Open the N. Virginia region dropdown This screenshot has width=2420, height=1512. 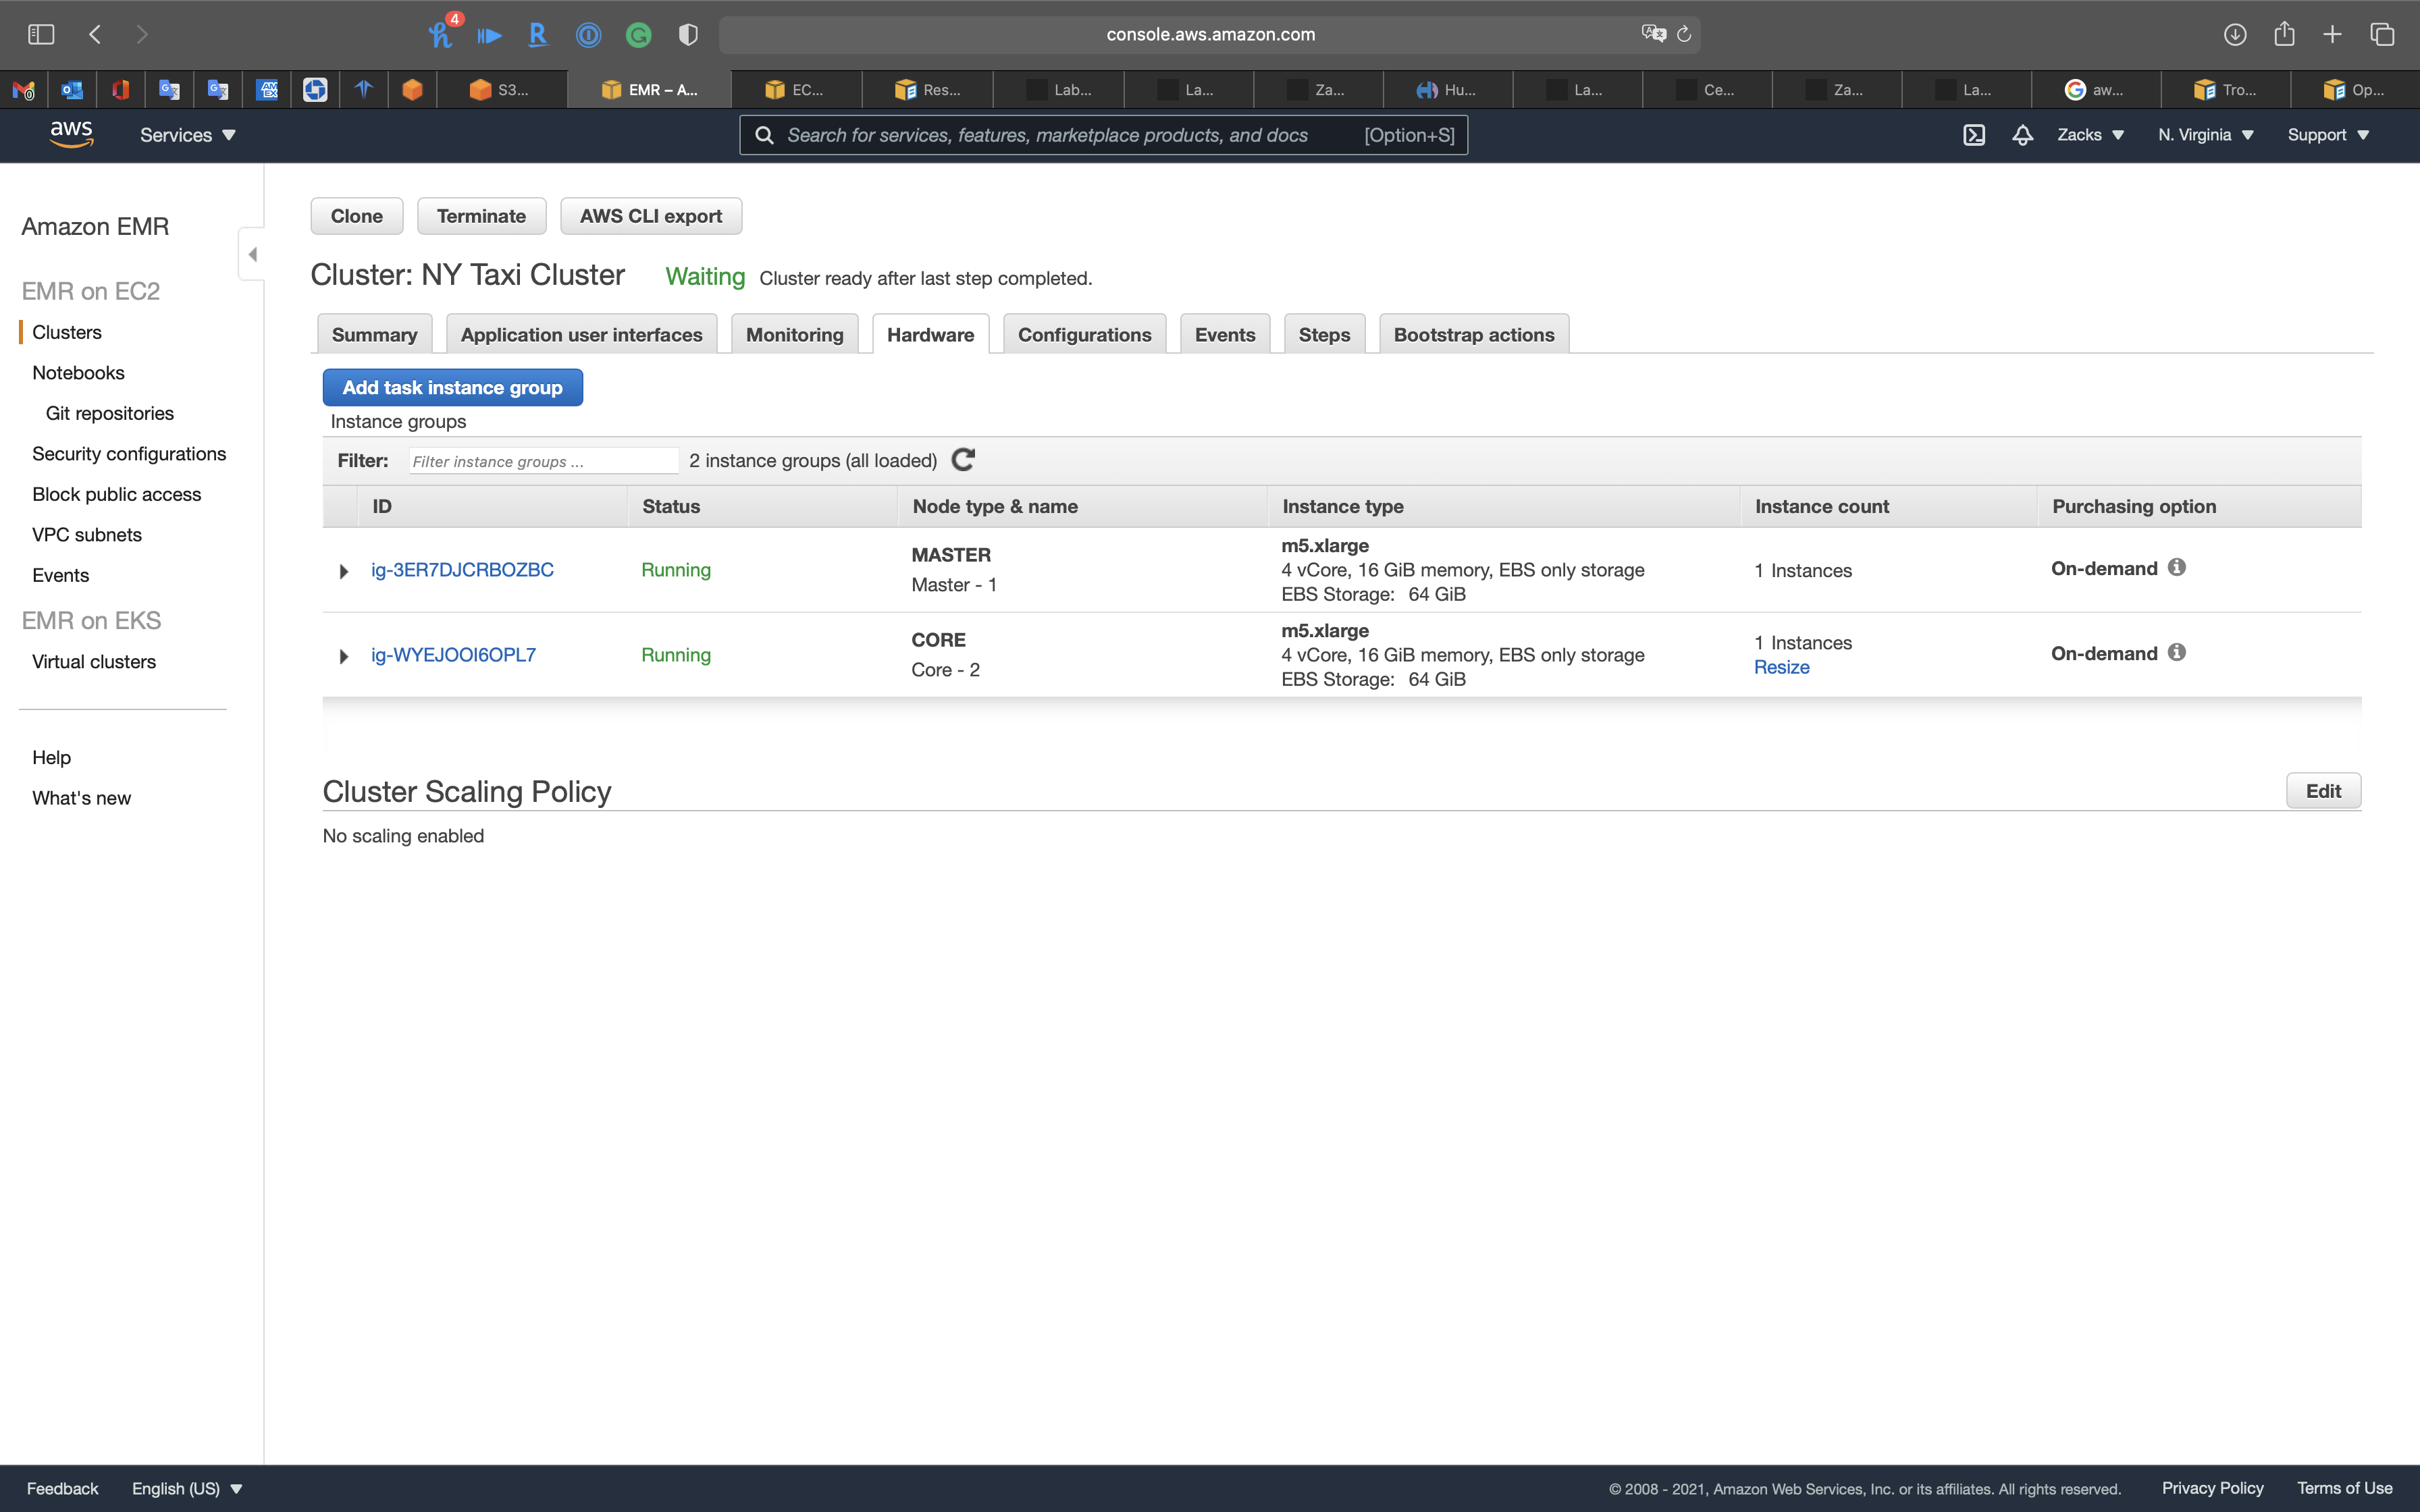pyautogui.click(x=2205, y=135)
